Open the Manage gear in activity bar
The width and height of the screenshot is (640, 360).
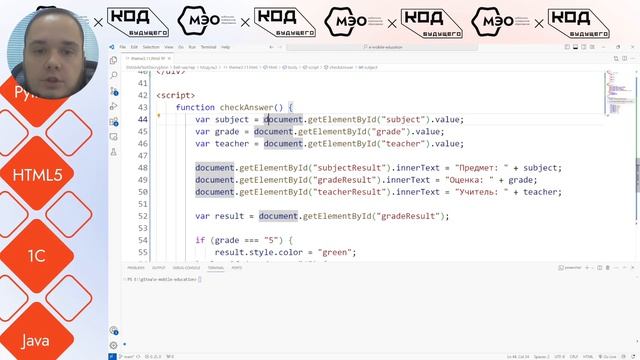pos(113,345)
